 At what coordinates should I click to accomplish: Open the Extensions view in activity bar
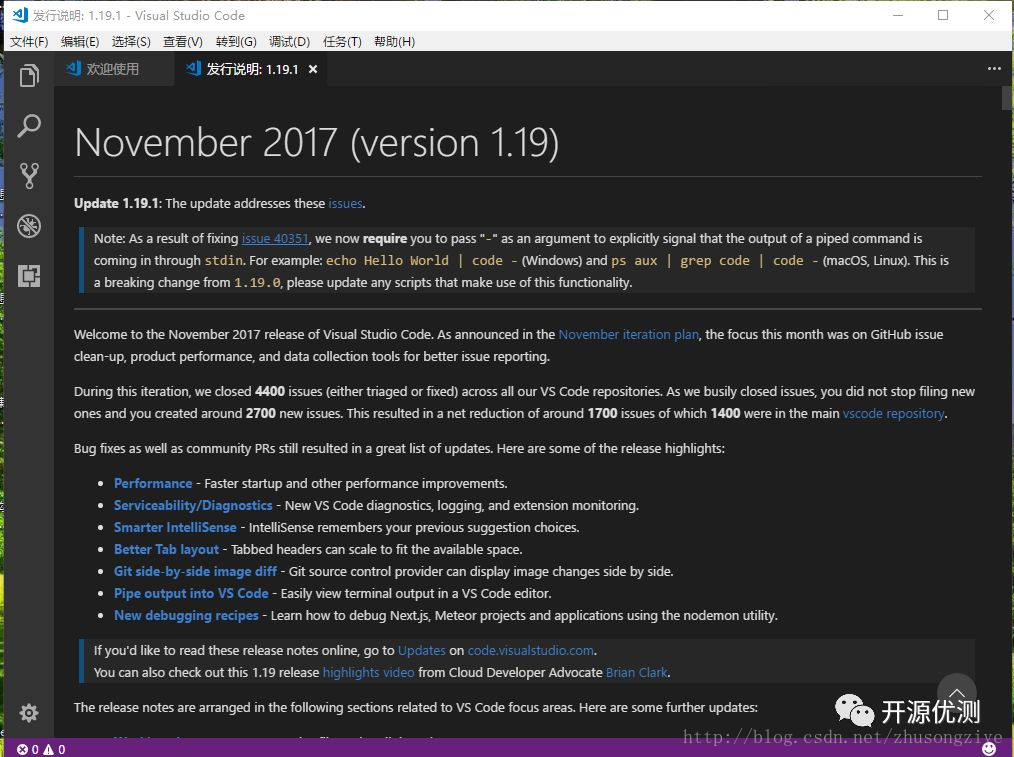(x=29, y=276)
